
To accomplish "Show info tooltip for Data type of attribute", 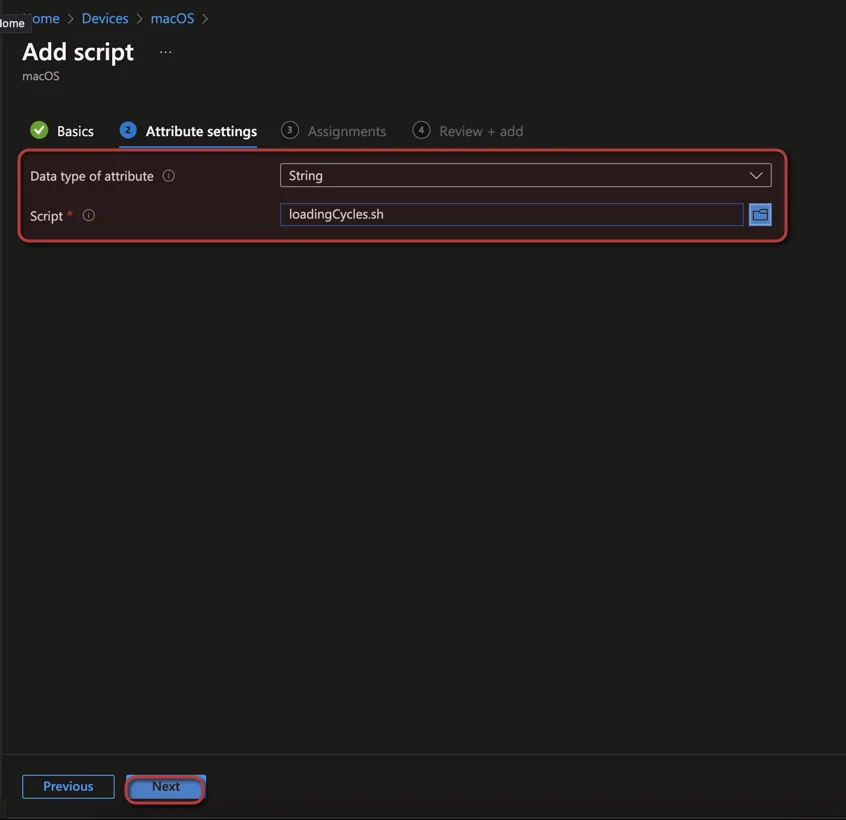I will (x=168, y=176).
